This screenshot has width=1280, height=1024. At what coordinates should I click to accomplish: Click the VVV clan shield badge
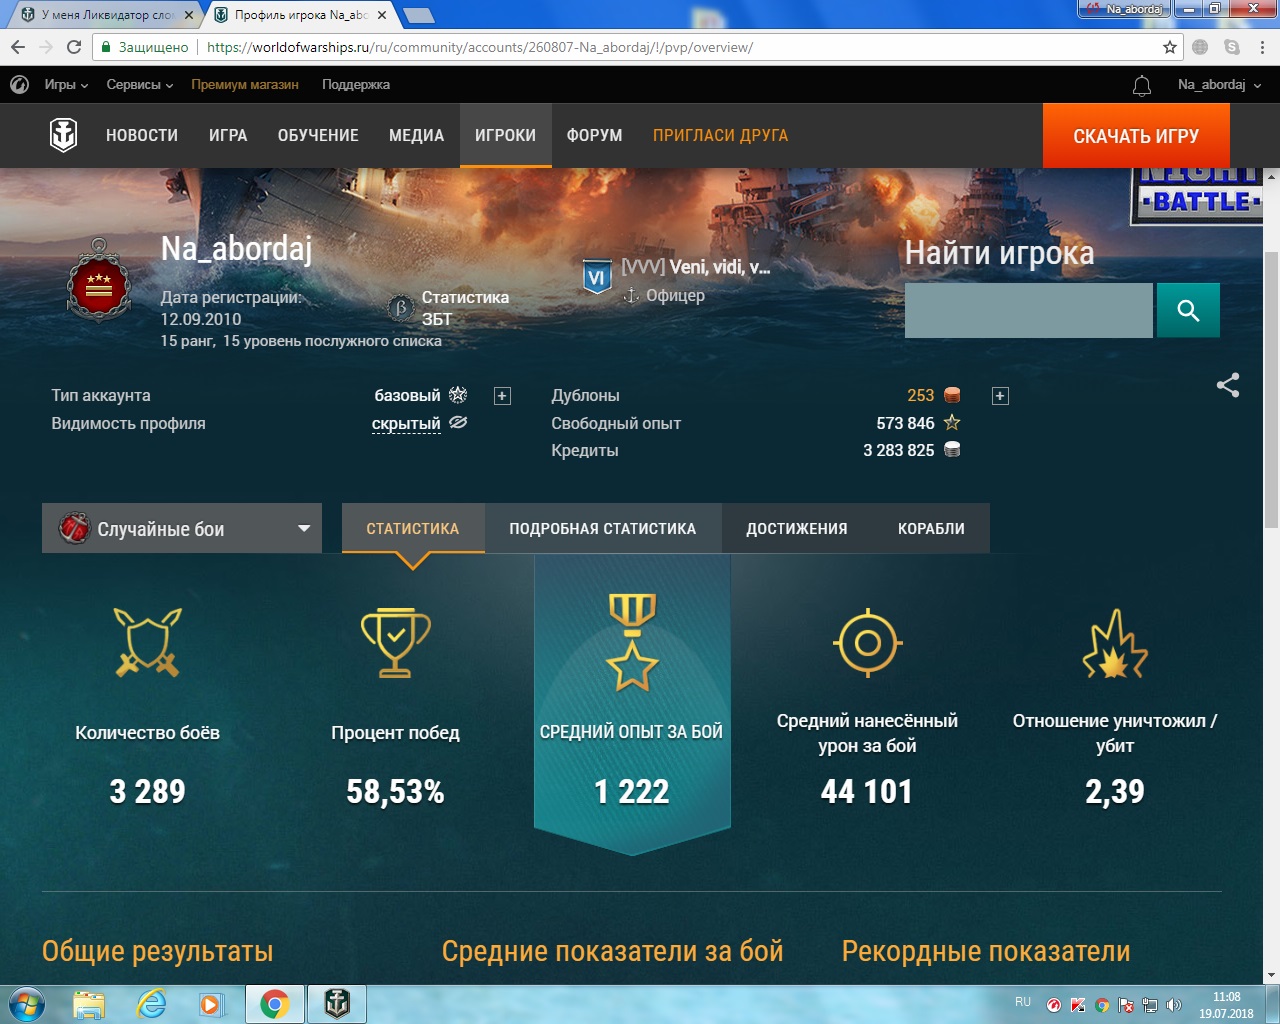pos(597,278)
